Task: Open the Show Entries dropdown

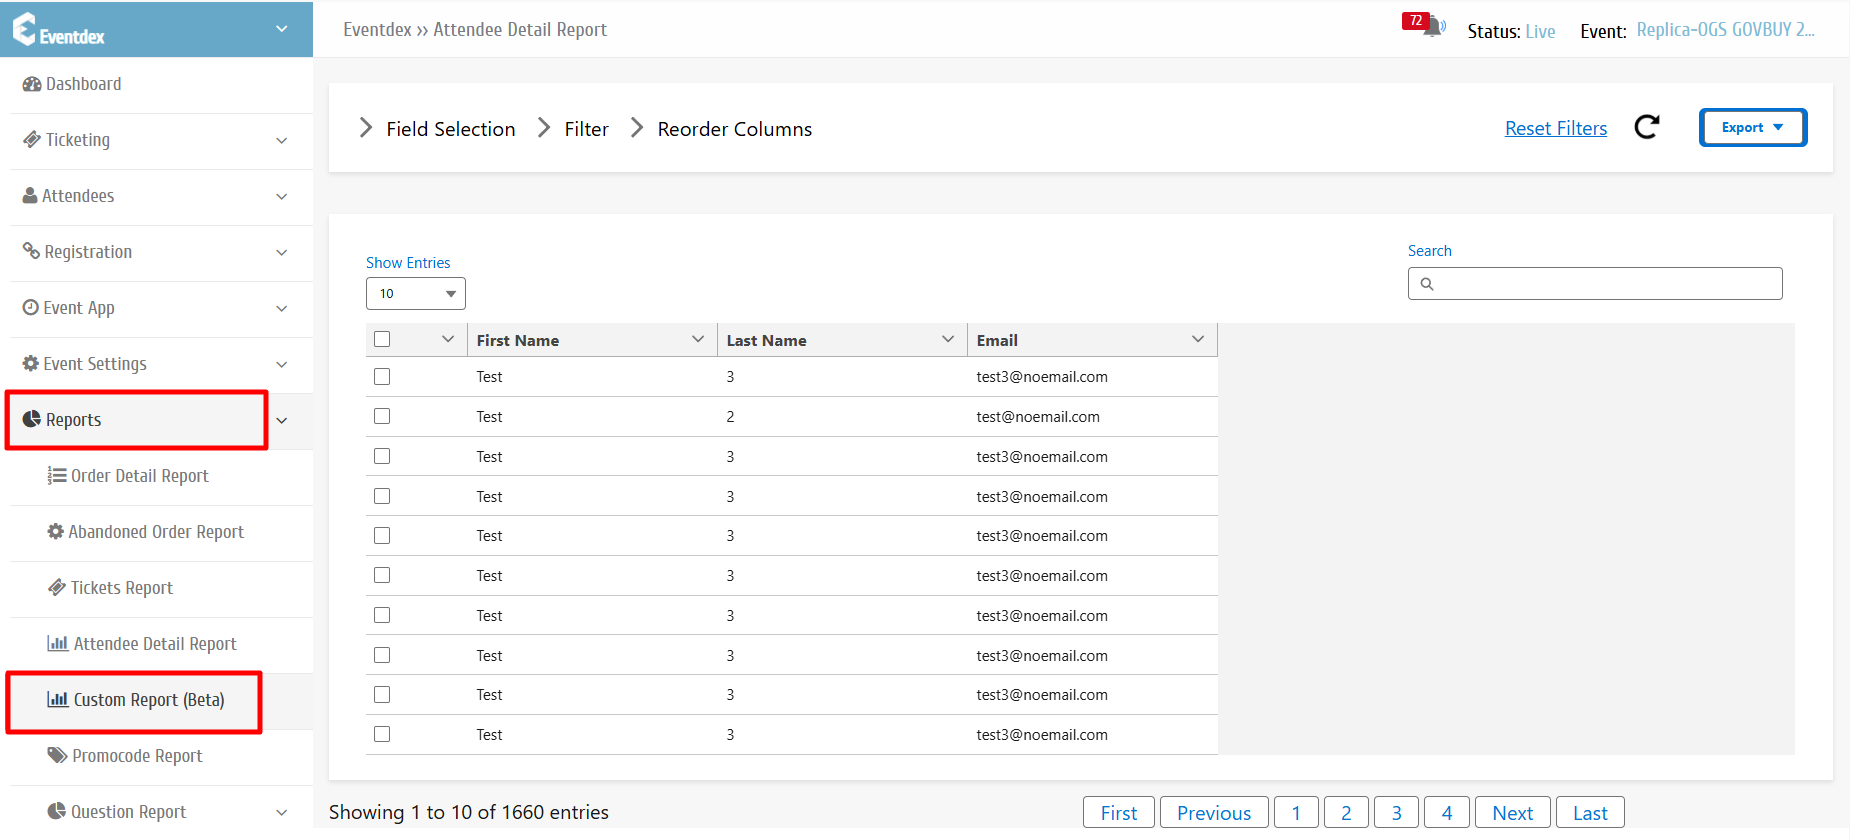Action: coord(416,294)
